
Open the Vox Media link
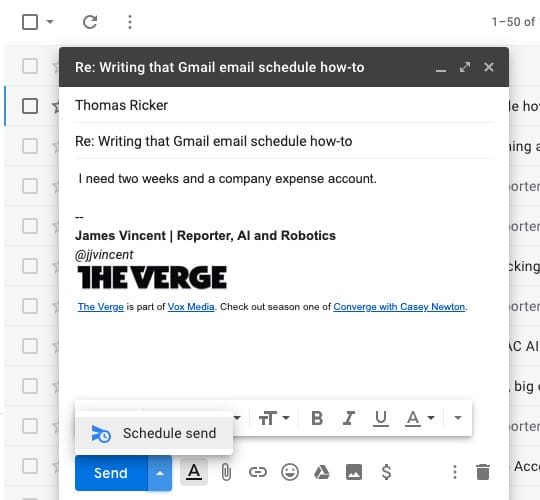191,306
